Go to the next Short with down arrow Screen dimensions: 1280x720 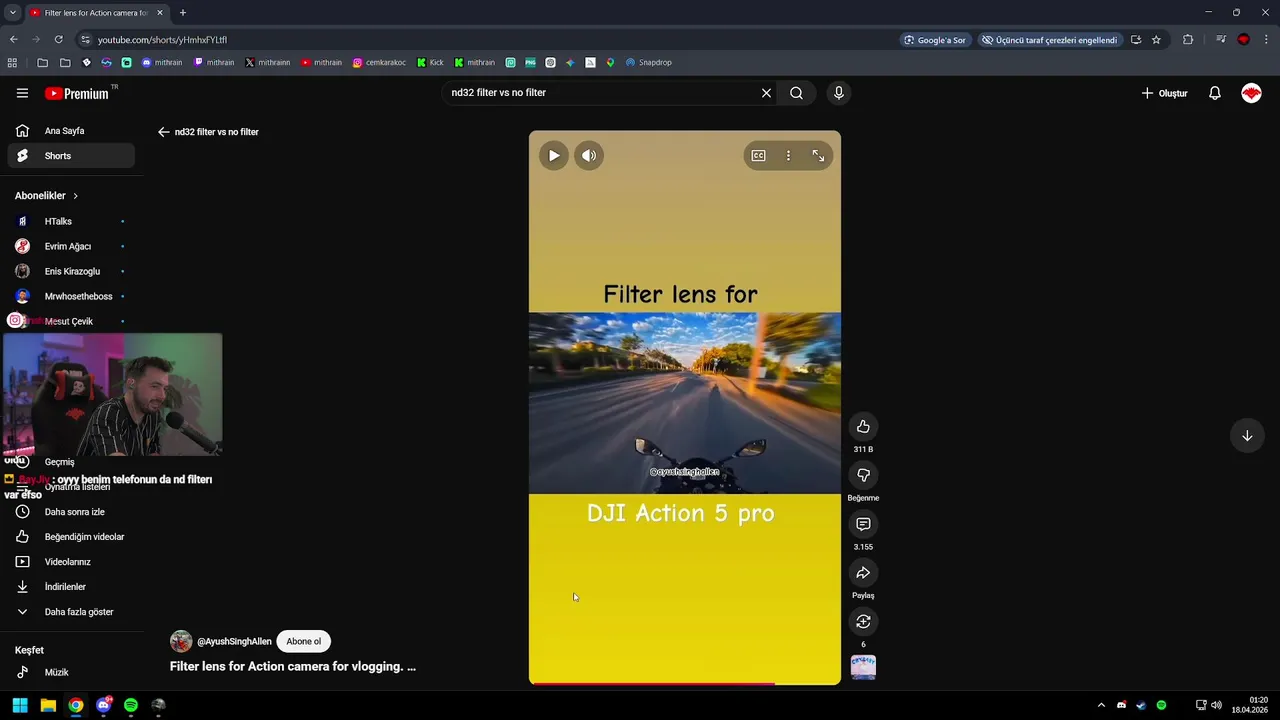point(1247,436)
